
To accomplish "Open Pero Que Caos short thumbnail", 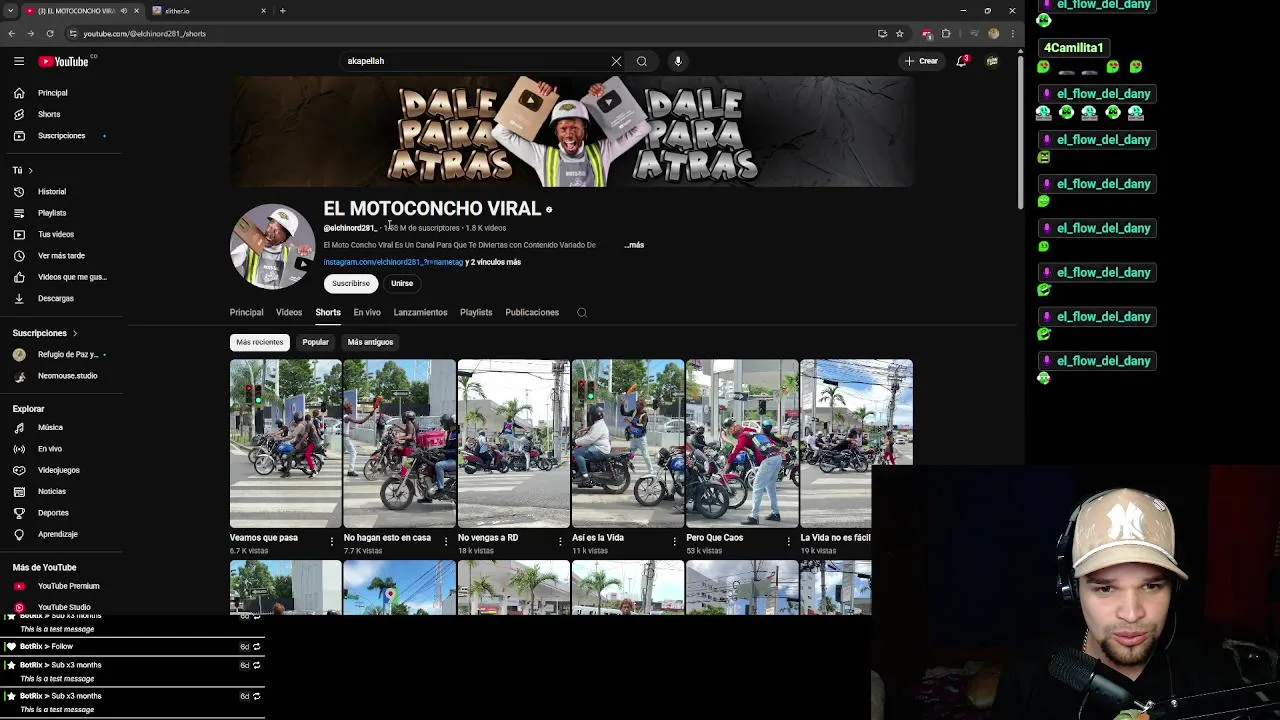I will (x=742, y=443).
